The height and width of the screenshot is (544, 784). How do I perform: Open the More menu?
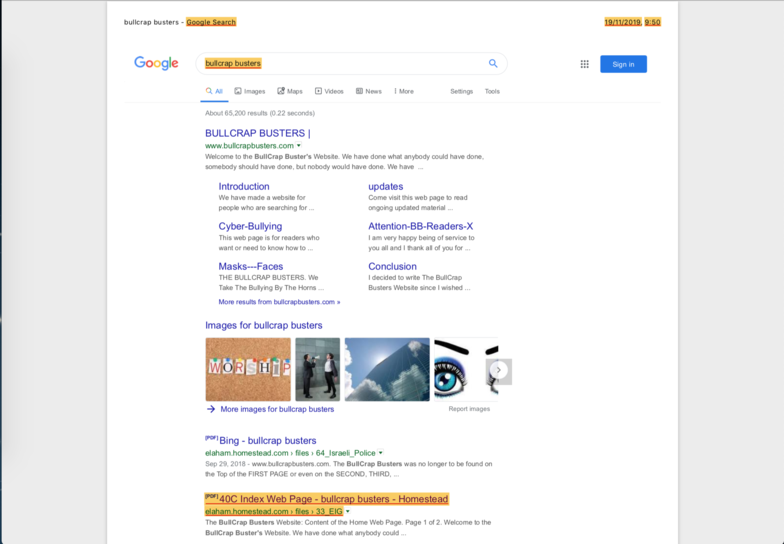[404, 92]
